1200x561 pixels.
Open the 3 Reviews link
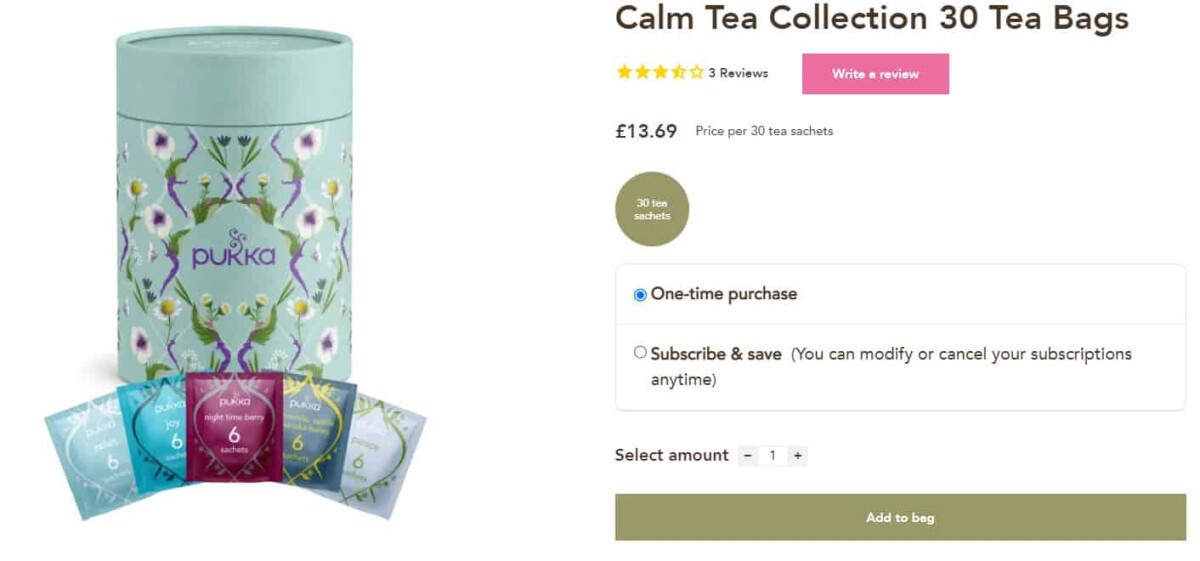tap(738, 73)
